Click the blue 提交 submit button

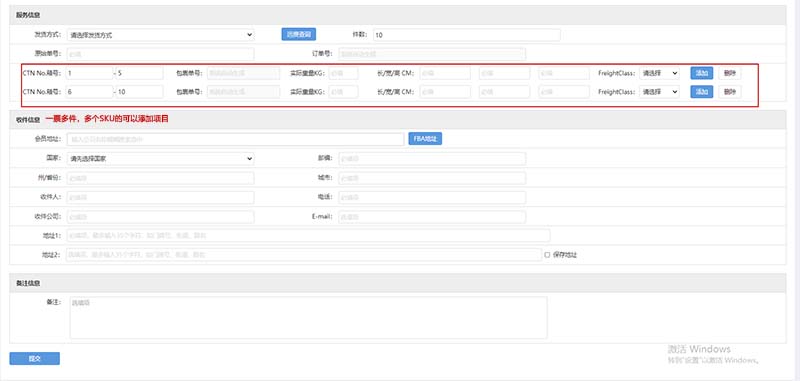[35, 359]
